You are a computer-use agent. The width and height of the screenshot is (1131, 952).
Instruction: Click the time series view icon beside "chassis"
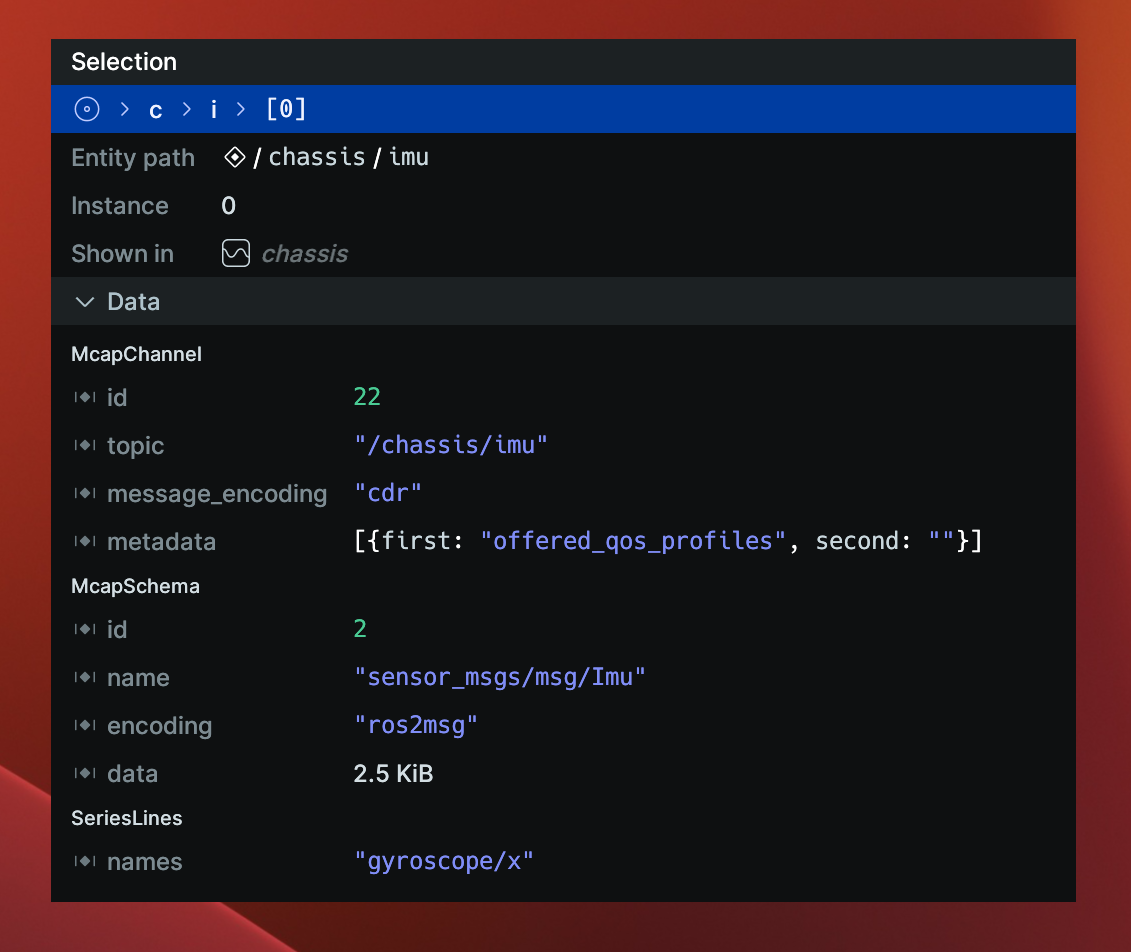tap(236, 253)
